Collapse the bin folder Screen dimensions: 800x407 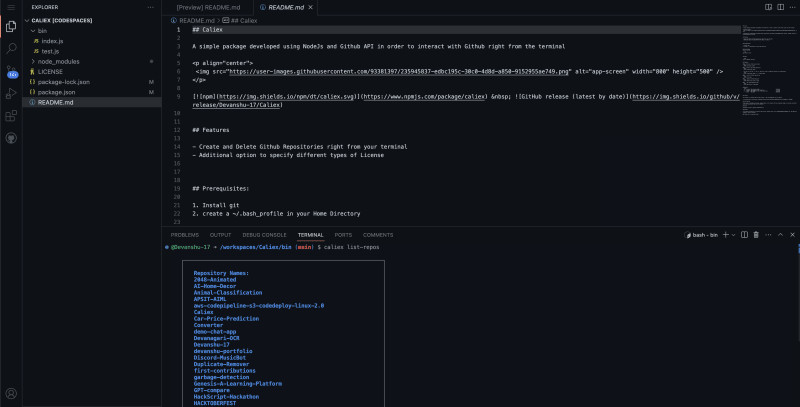tap(92, 31)
